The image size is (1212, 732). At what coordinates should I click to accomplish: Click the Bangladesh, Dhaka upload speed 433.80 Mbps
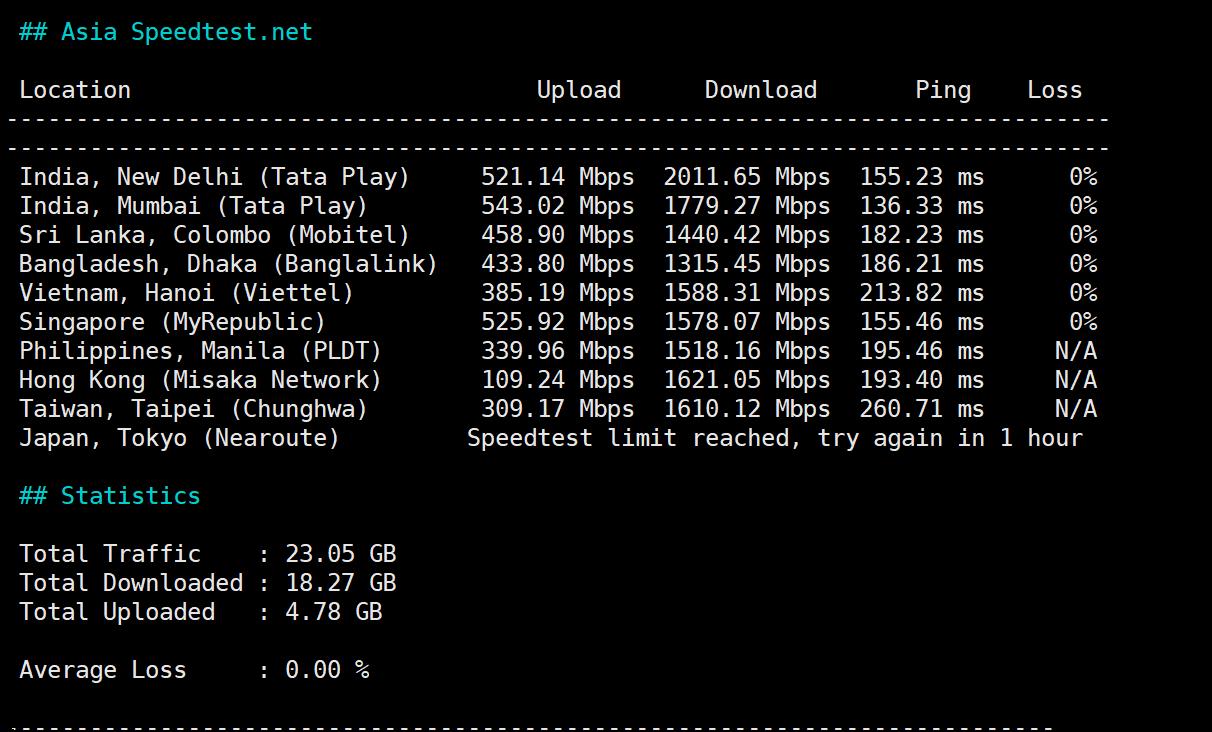(x=557, y=264)
